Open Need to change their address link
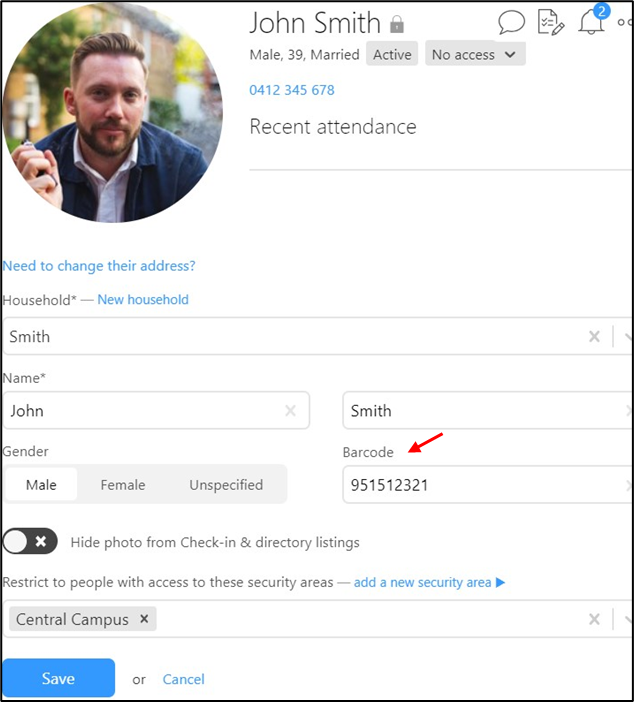 (99, 266)
